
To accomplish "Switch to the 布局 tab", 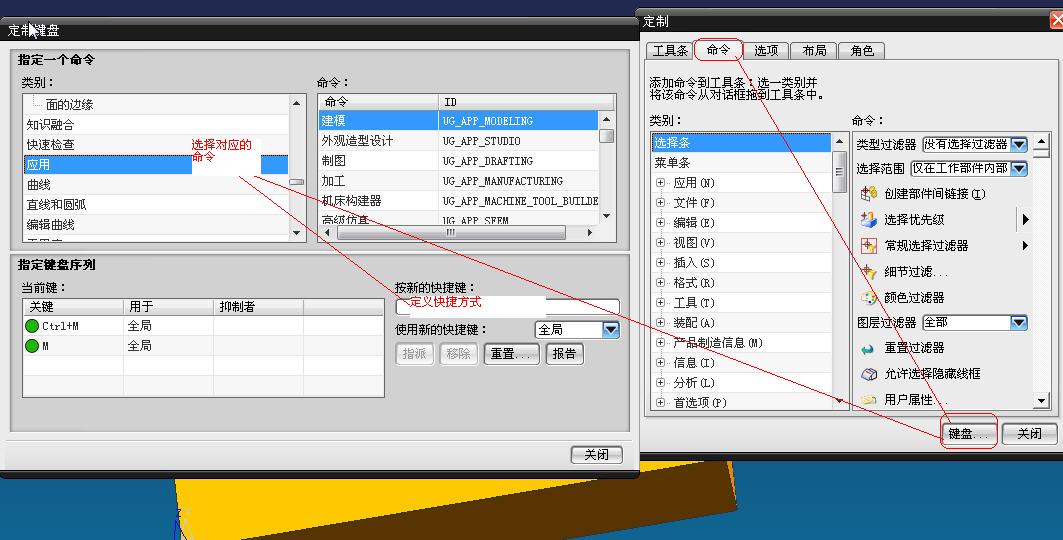I will pos(814,51).
